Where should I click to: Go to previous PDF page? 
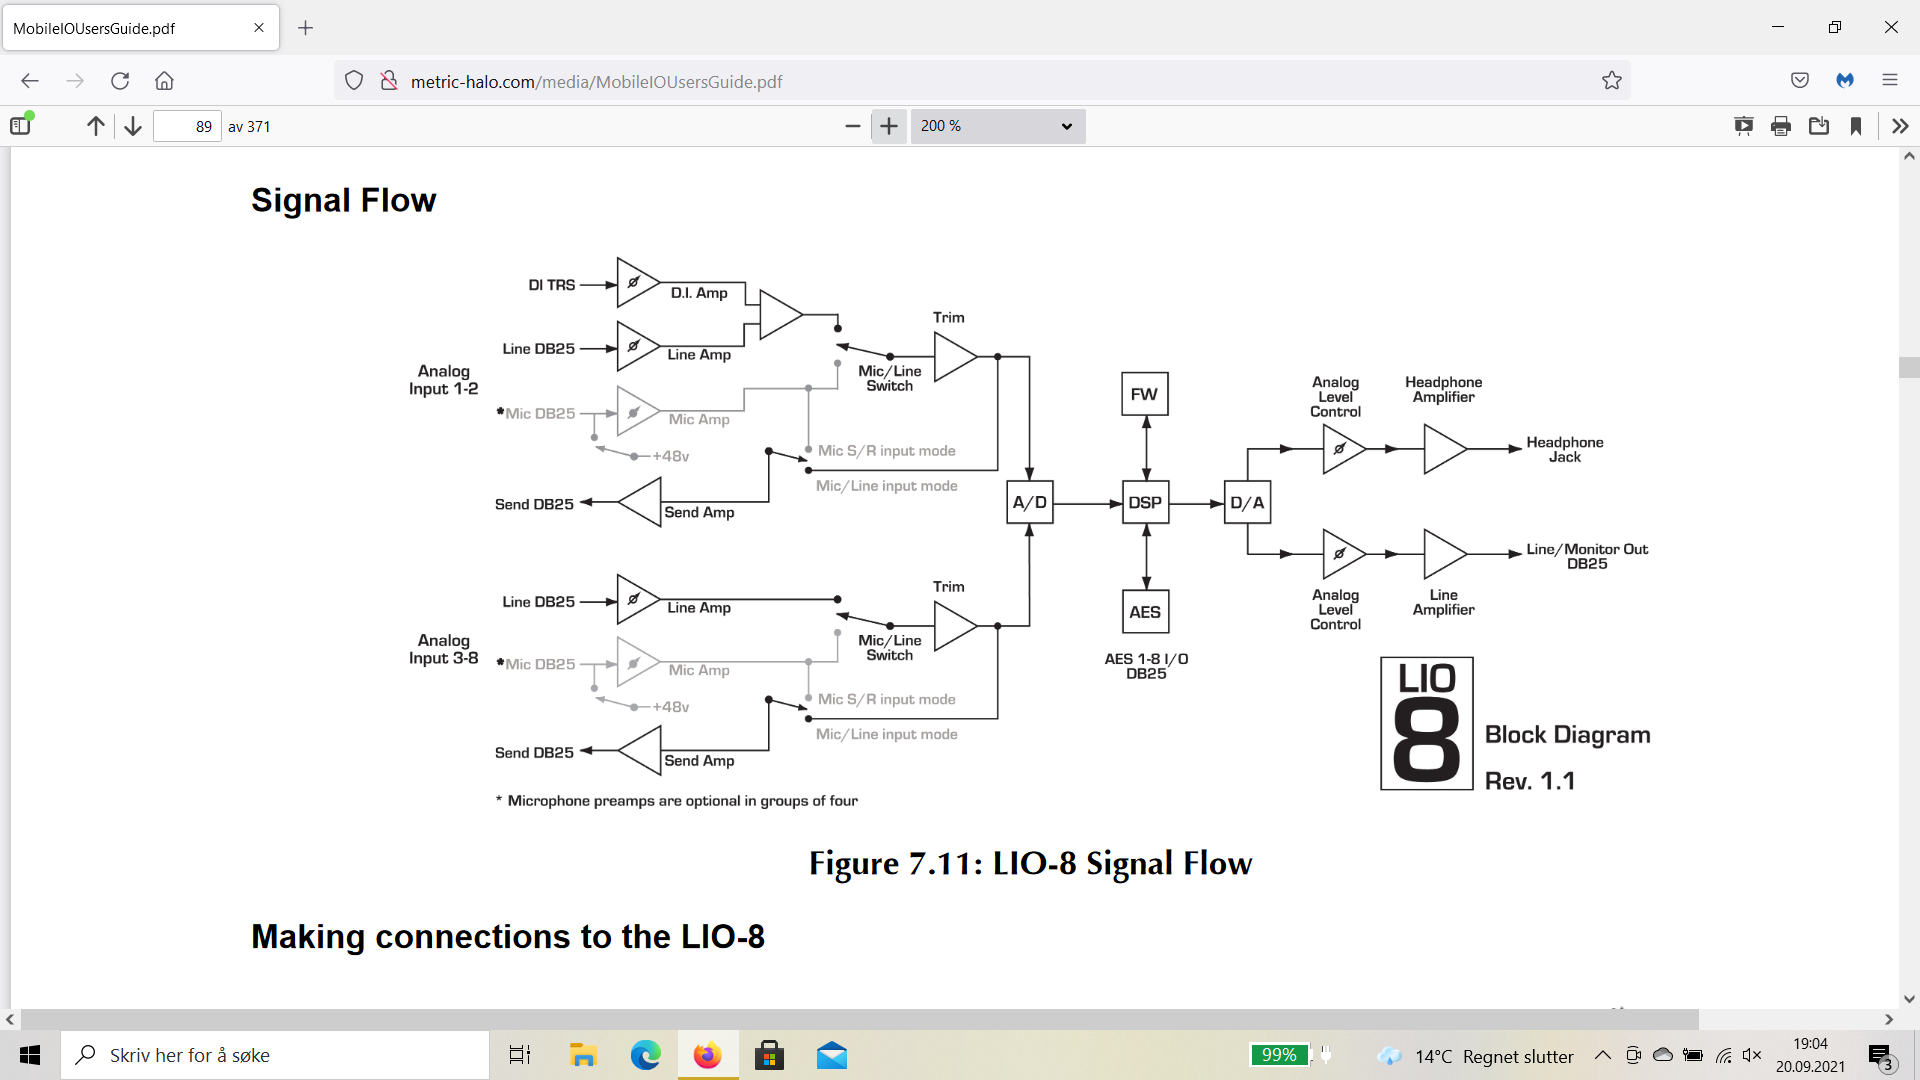95,126
